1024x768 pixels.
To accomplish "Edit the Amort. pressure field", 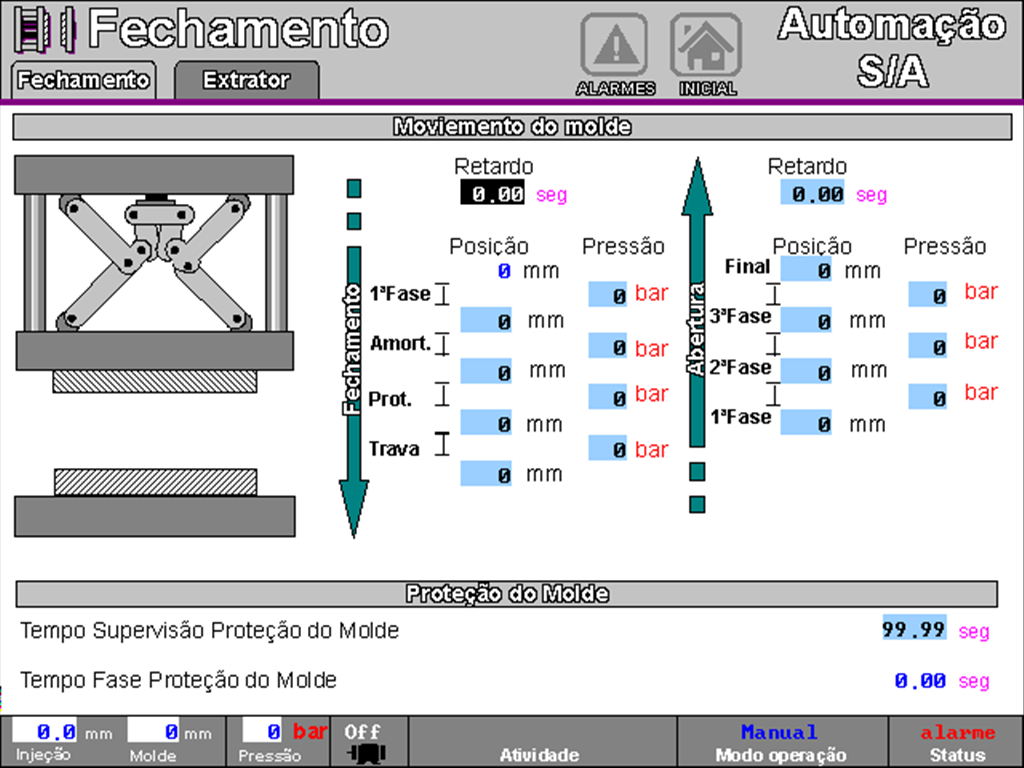I will pyautogui.click(x=608, y=348).
